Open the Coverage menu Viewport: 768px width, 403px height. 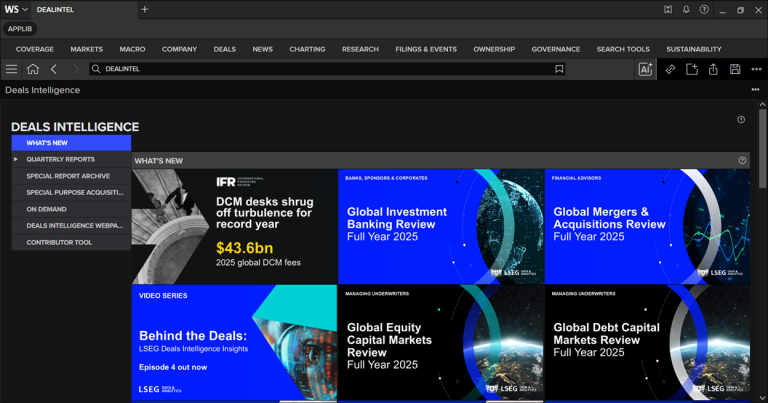click(x=35, y=49)
